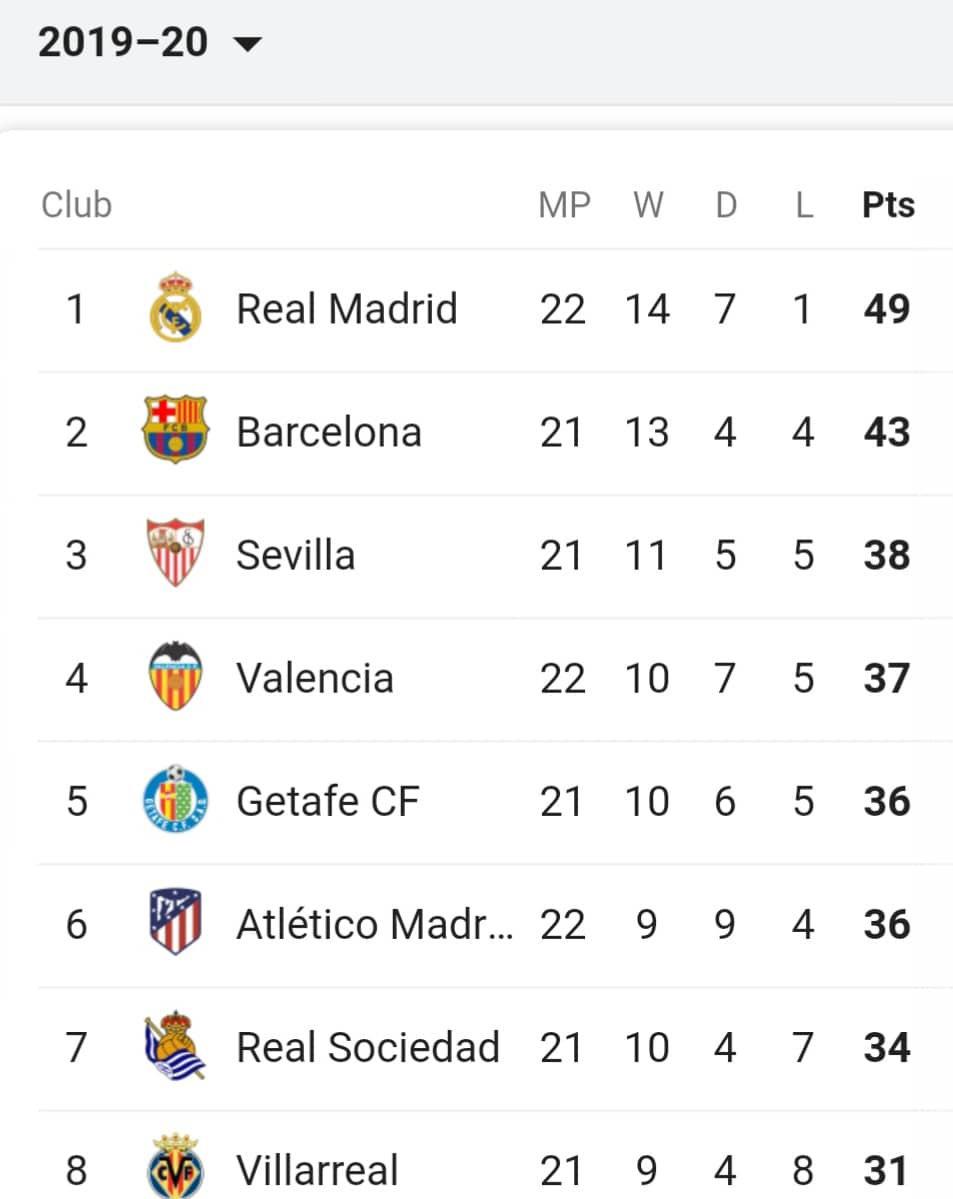The height and width of the screenshot is (1199, 953).
Task: Click Real Madrid's 49 points value
Action: (x=887, y=309)
